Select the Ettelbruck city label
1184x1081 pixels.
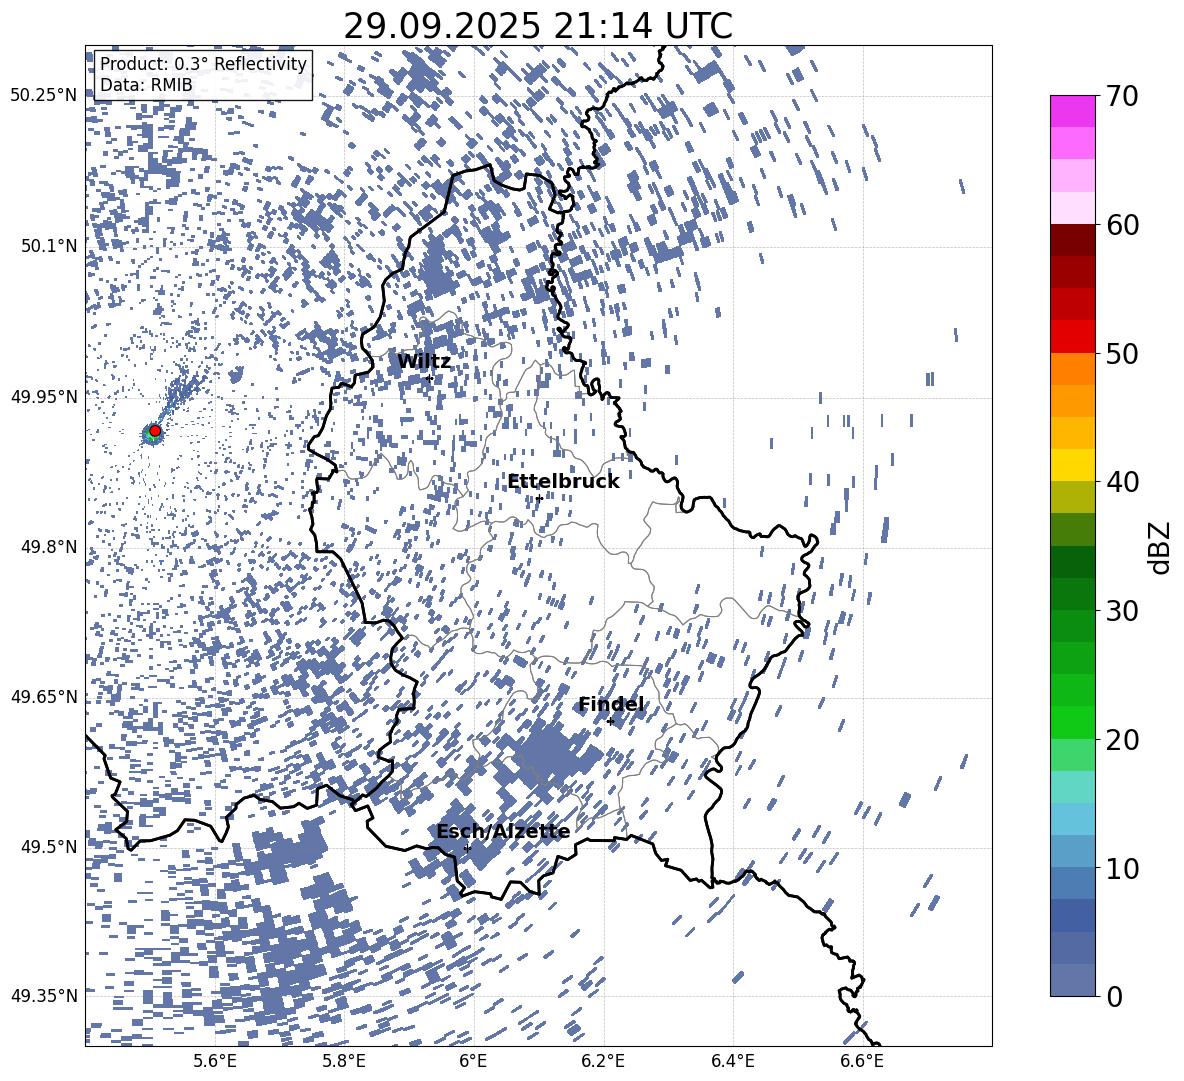click(563, 482)
